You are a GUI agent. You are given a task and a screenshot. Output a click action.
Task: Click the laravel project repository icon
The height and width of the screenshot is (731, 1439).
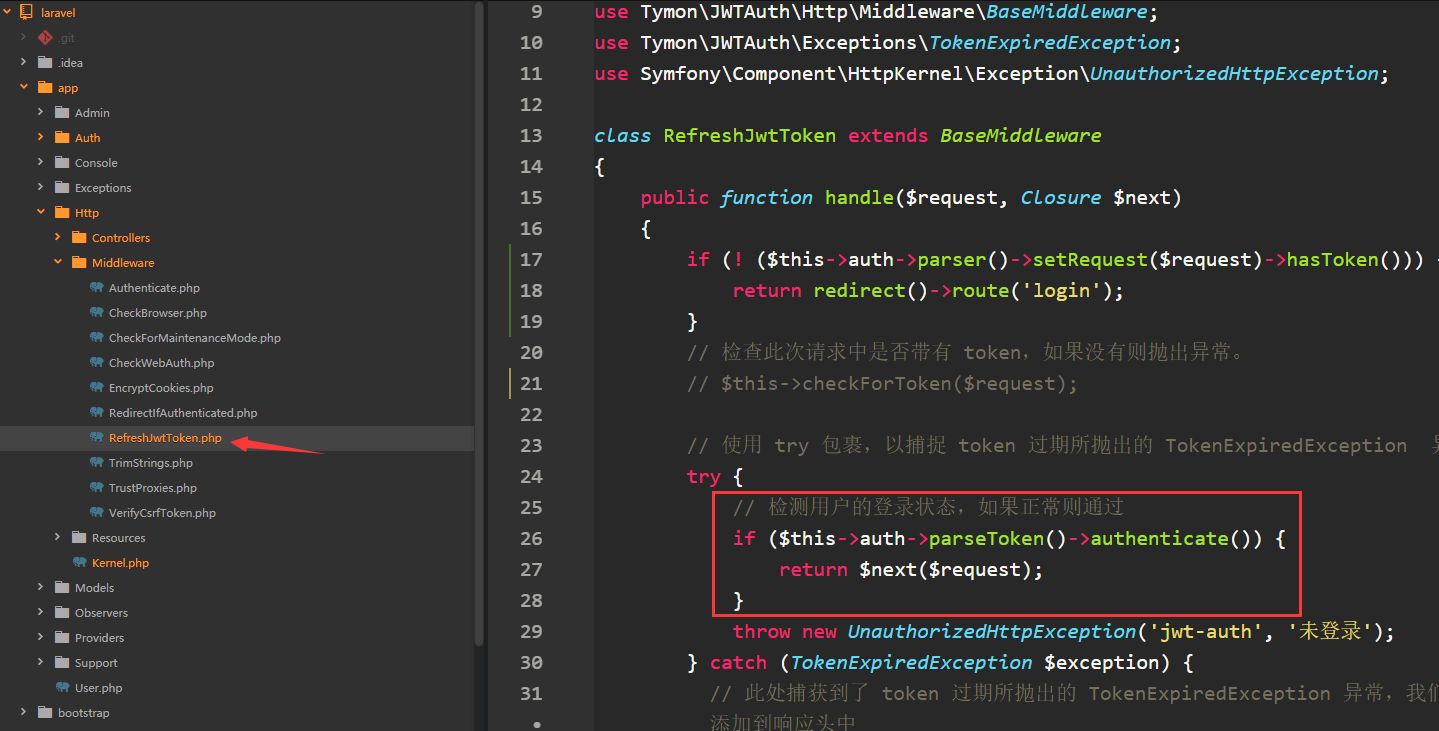click(27, 13)
